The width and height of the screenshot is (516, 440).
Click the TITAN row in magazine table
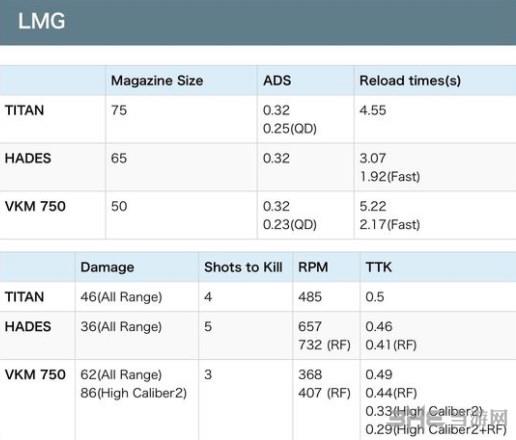pos(258,119)
